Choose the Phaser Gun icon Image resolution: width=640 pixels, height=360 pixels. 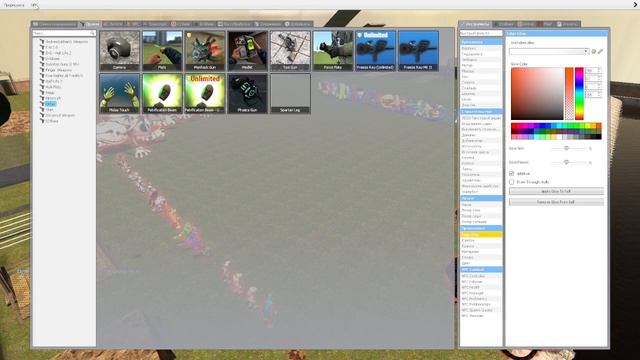click(x=247, y=93)
